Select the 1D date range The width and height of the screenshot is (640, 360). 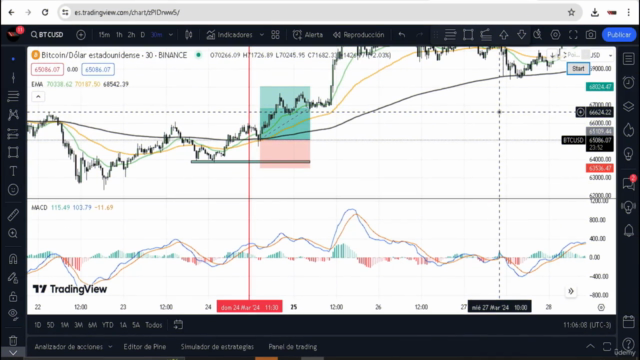pos(38,325)
